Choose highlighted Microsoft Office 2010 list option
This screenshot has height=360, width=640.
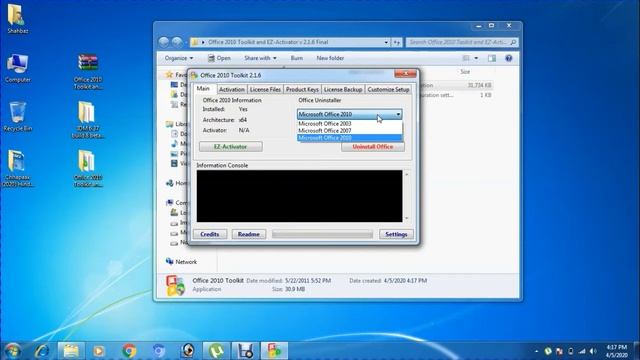(x=349, y=138)
